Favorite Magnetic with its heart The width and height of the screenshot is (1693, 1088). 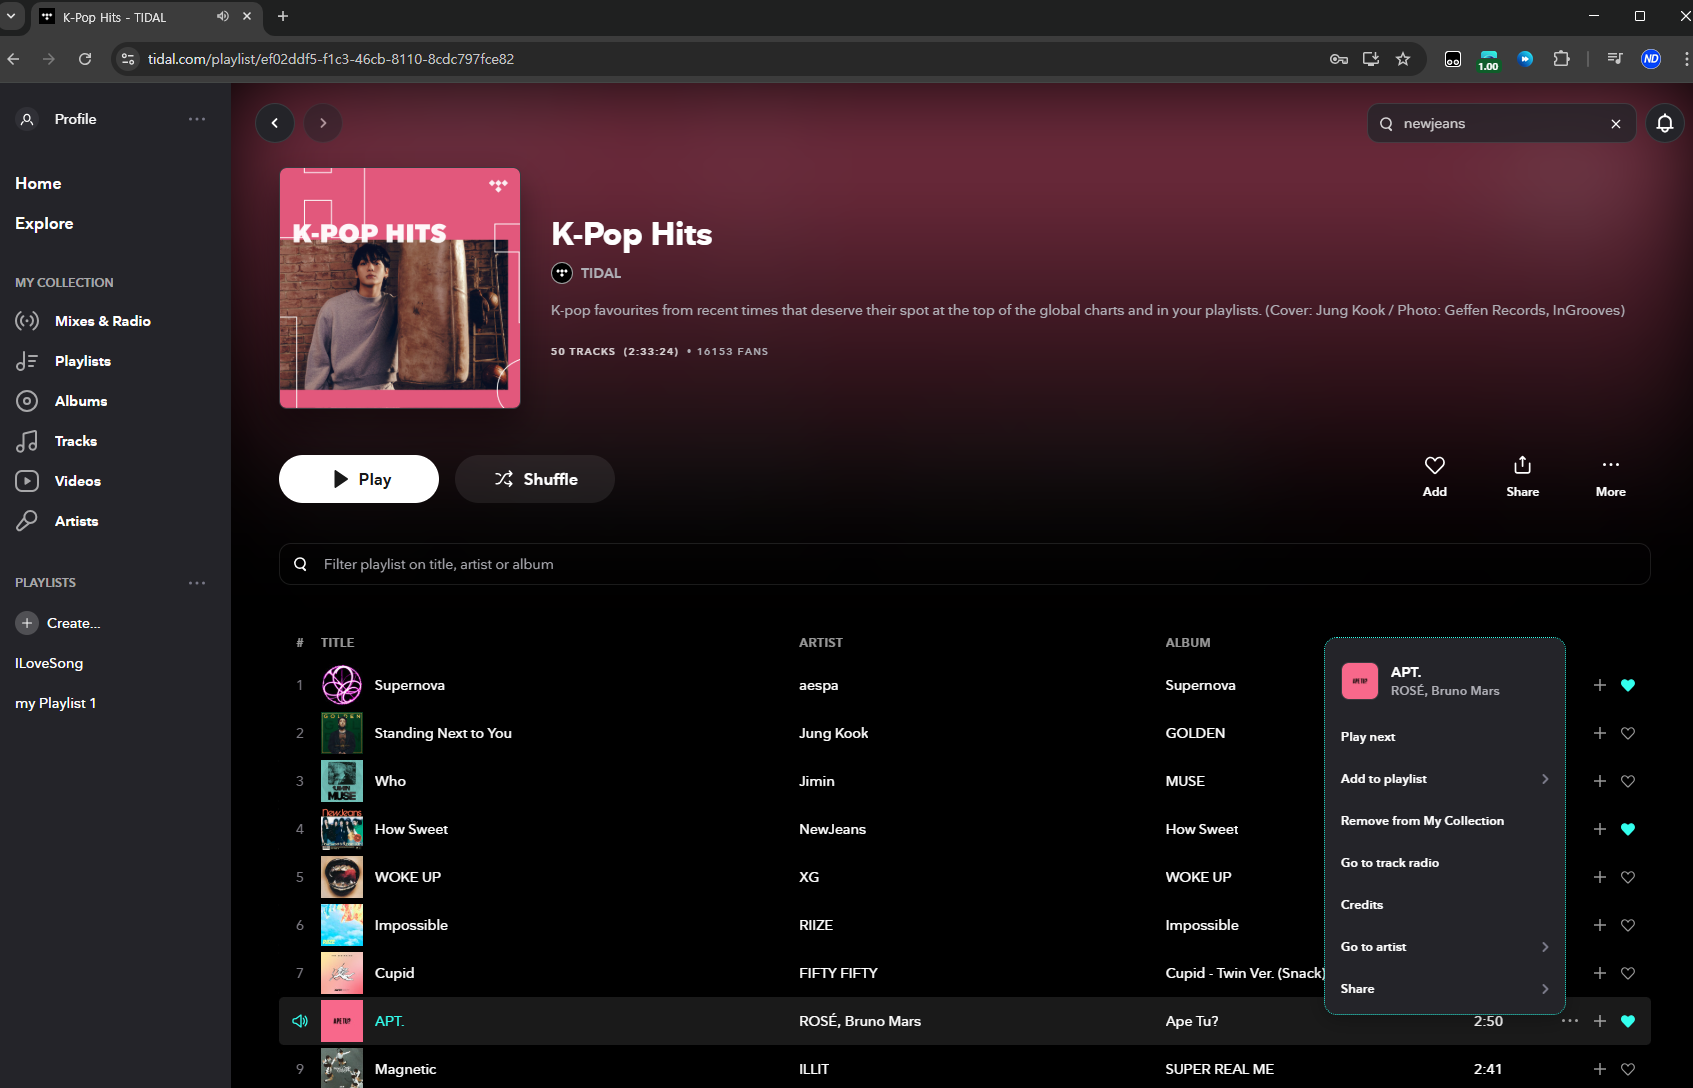(x=1628, y=1069)
